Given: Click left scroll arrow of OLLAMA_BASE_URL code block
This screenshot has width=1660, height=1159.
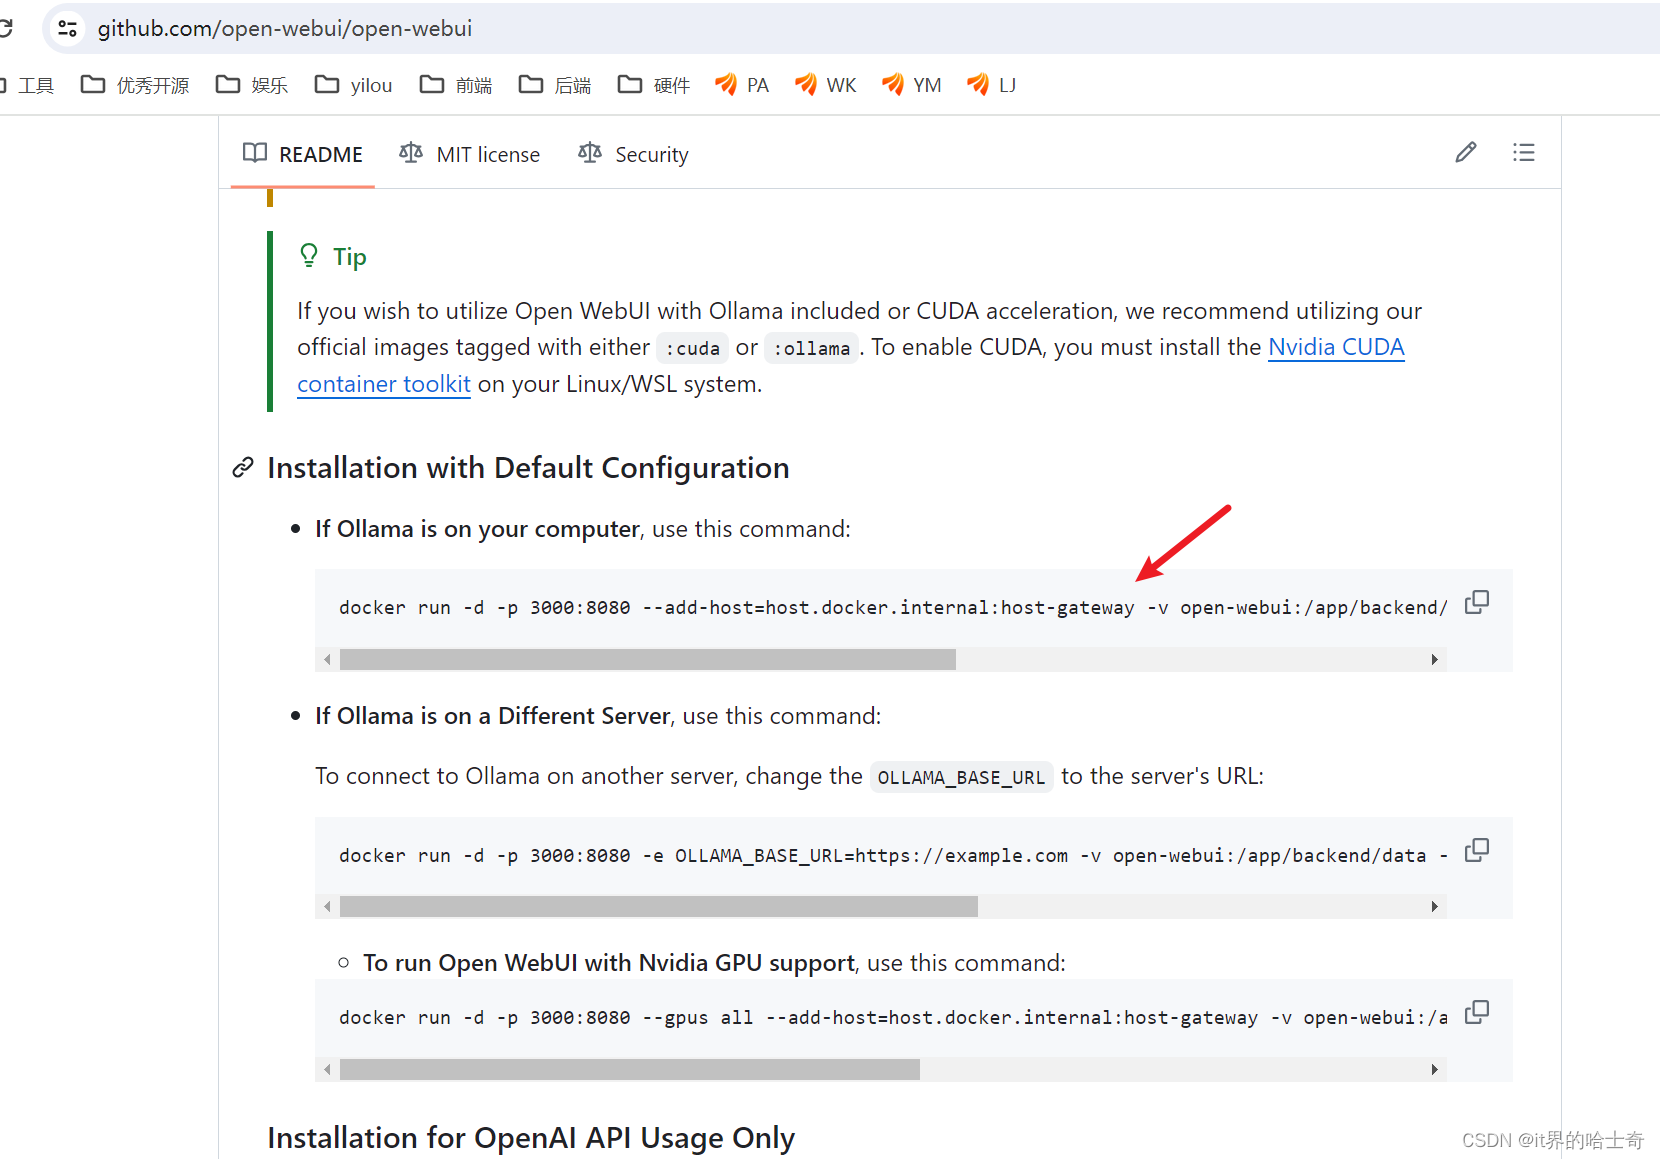Looking at the screenshot, I should click(x=327, y=907).
